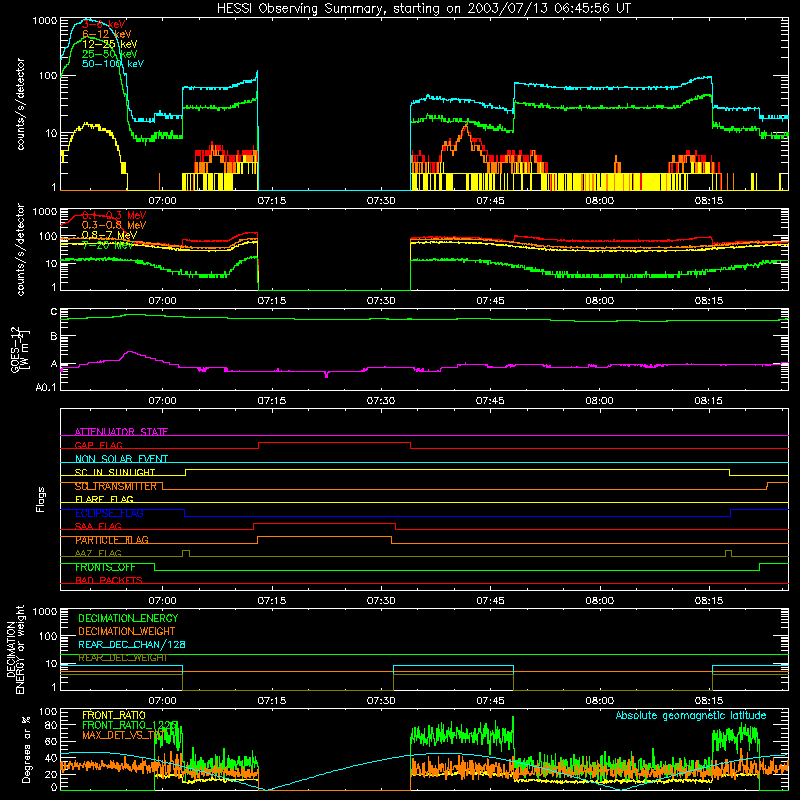Select the Absolute geomagnetic latitude label

click(691, 715)
